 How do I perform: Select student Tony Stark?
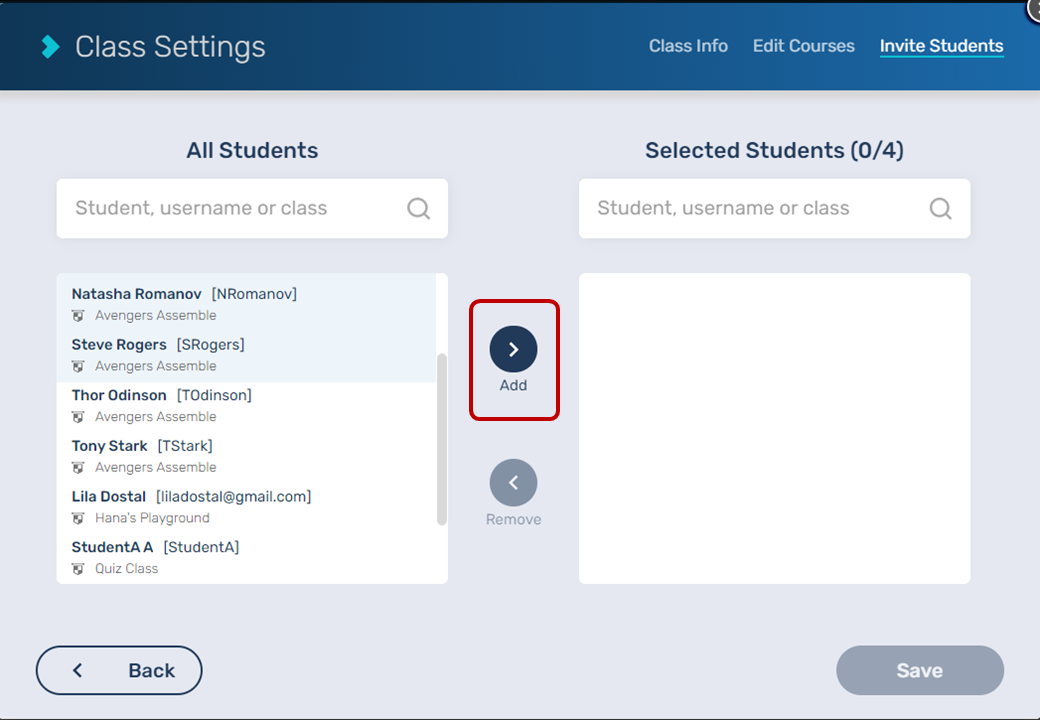point(246,456)
